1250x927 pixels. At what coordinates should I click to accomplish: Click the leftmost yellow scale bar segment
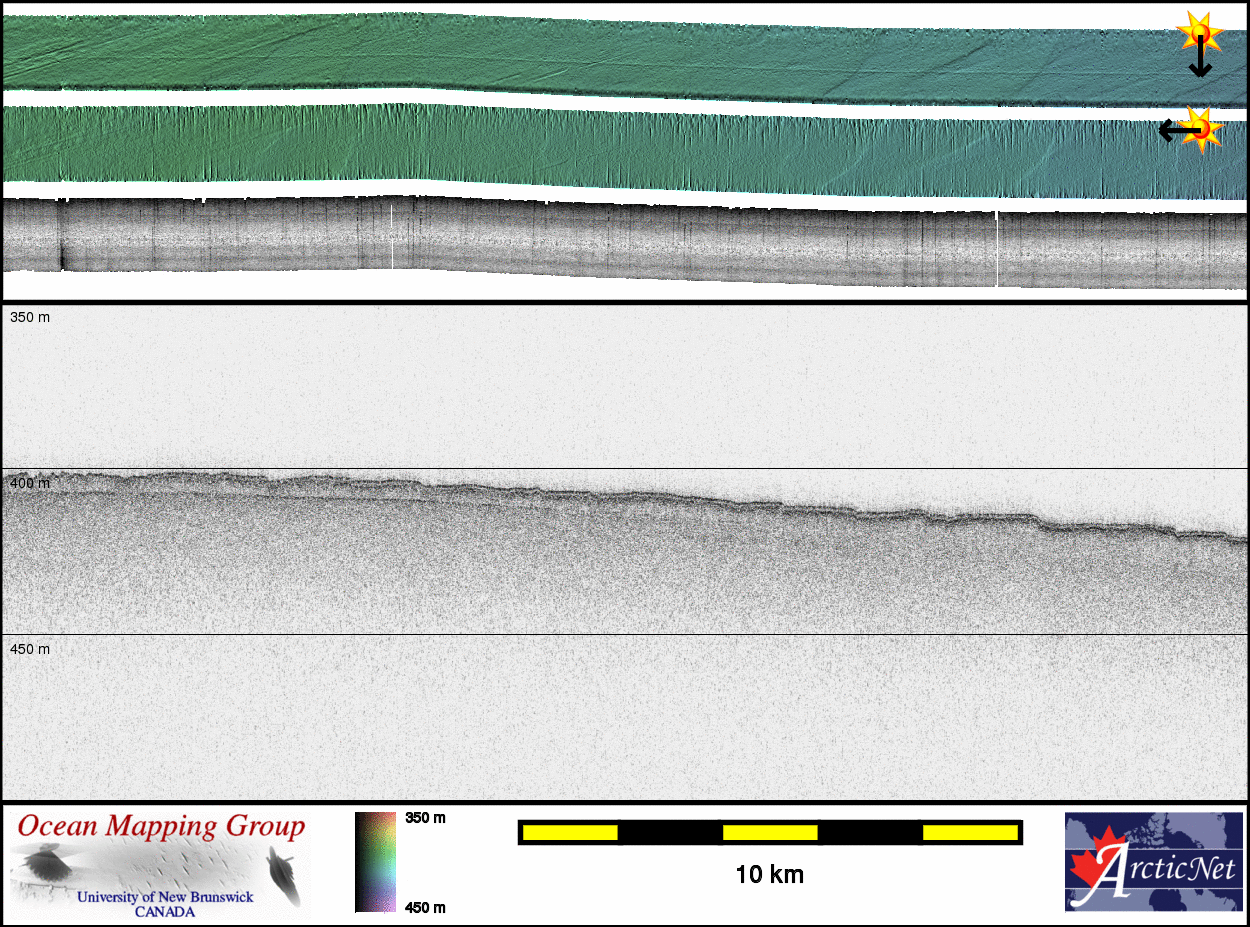(x=569, y=832)
